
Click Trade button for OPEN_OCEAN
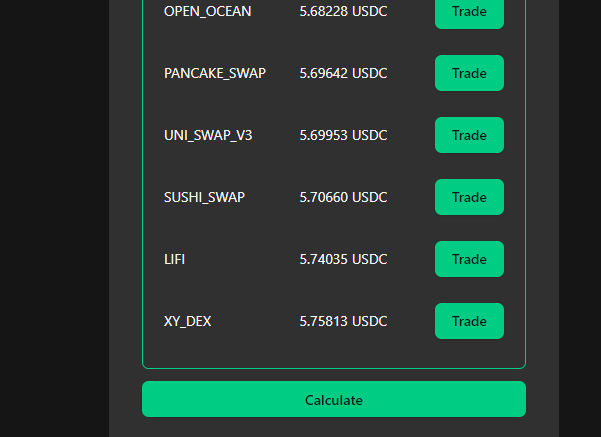(x=469, y=12)
